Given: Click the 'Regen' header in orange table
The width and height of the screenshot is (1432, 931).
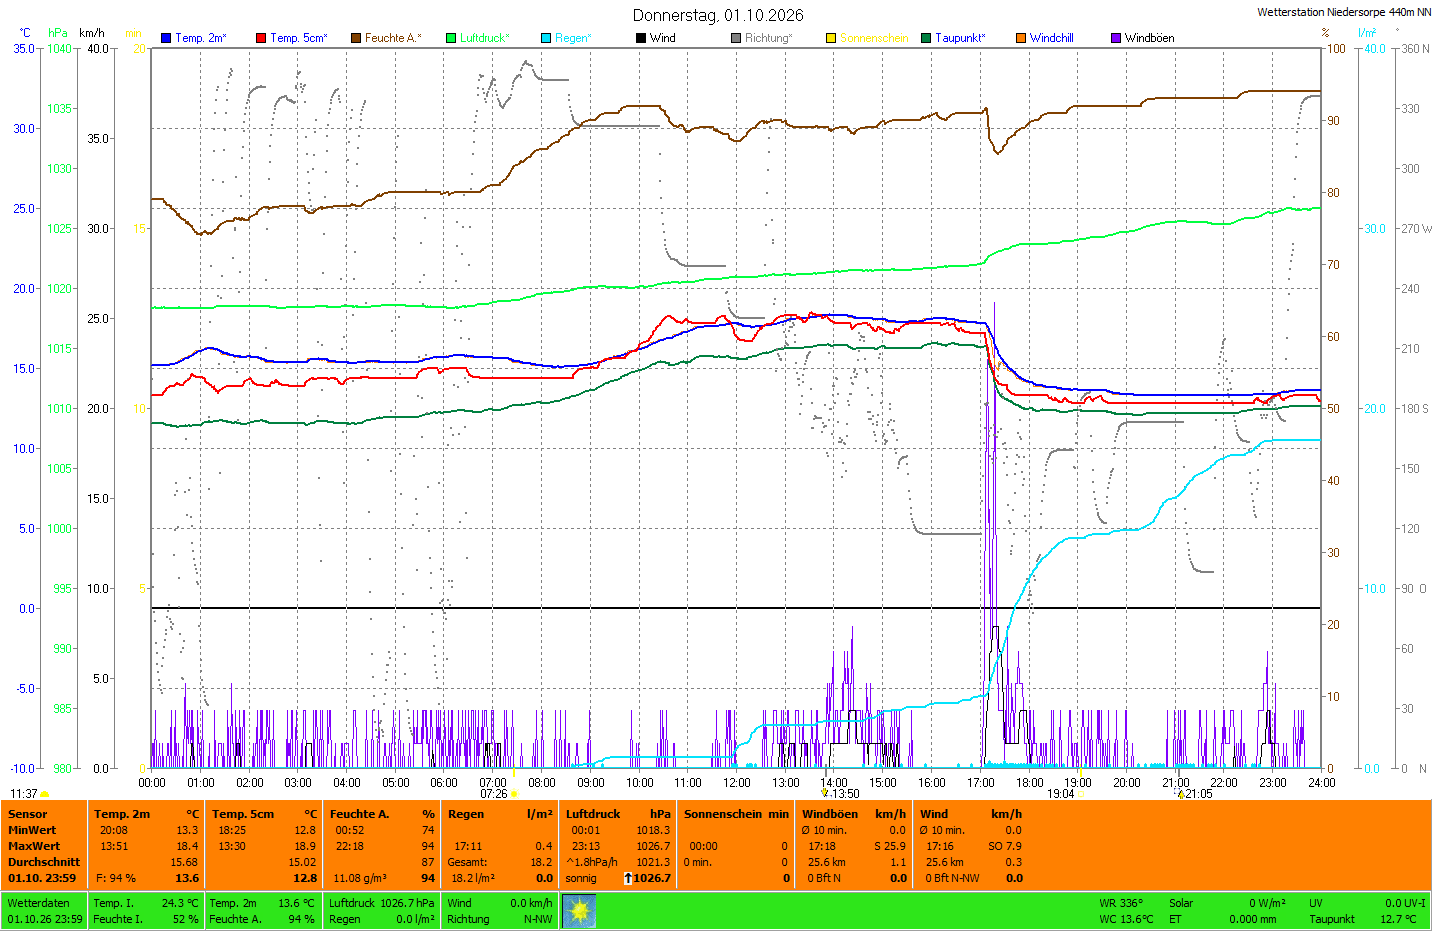Looking at the screenshot, I should [x=466, y=814].
